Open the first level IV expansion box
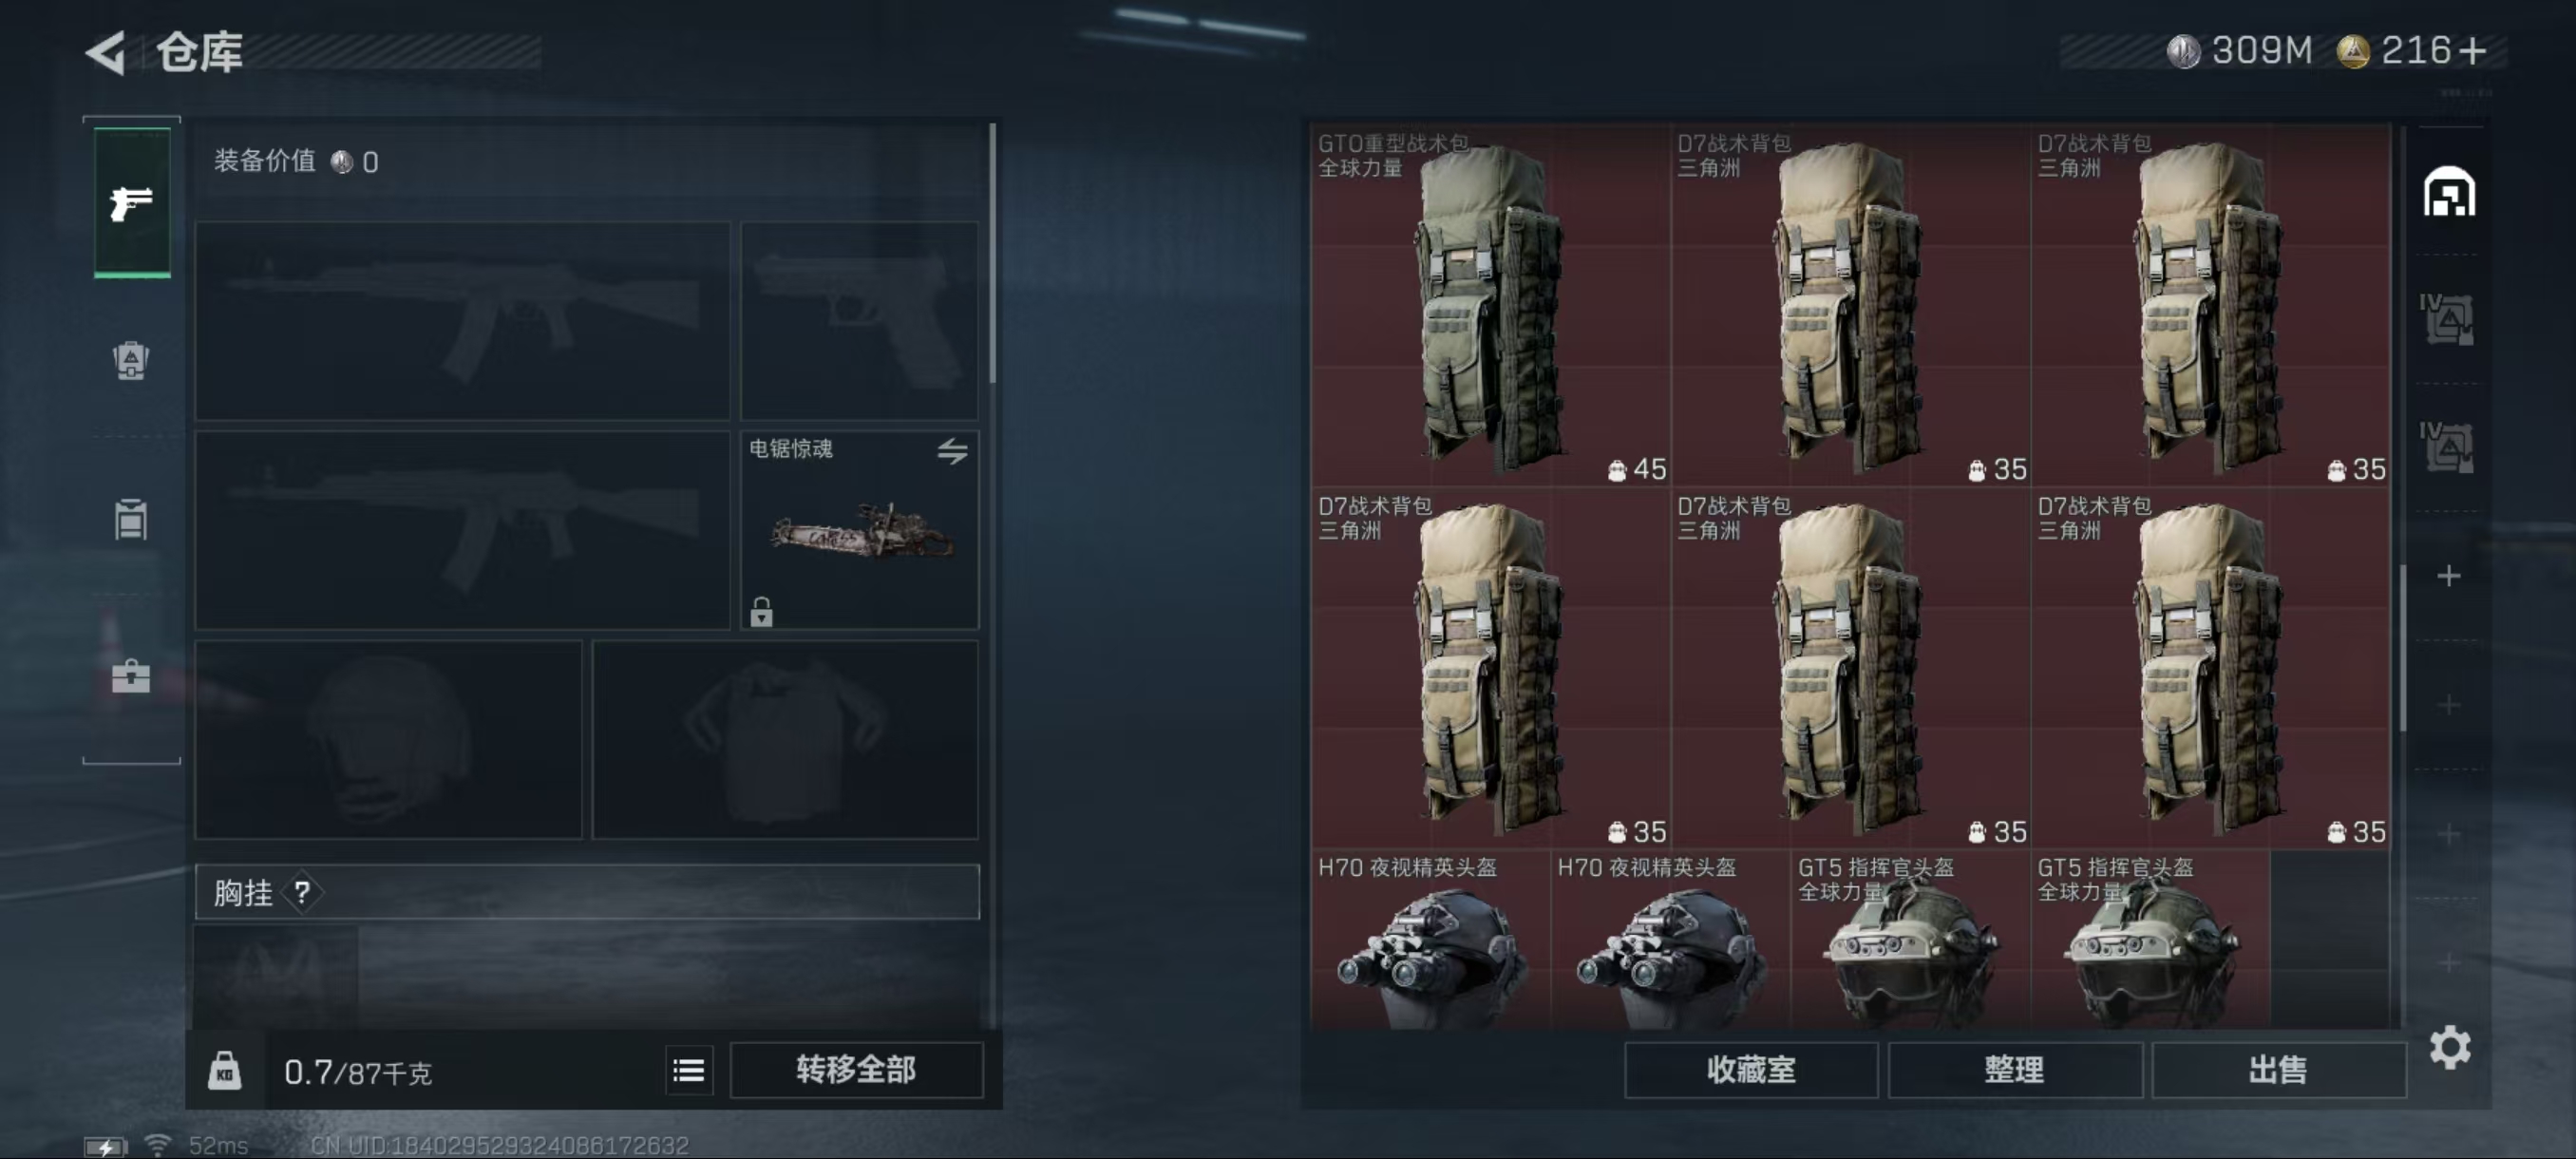 point(2447,319)
